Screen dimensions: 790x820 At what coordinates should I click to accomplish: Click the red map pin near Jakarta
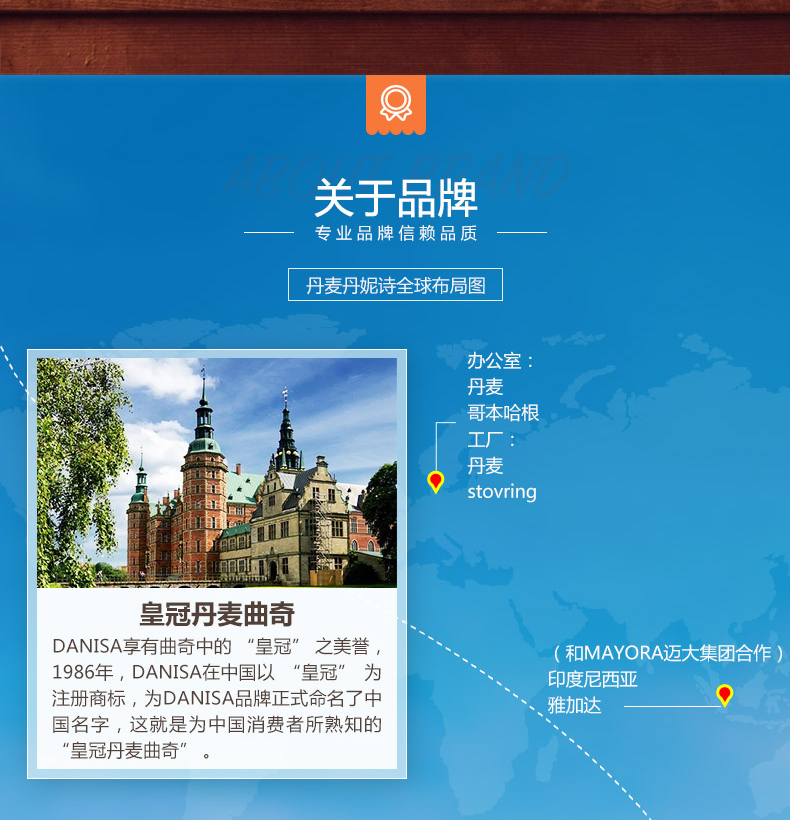click(x=724, y=695)
